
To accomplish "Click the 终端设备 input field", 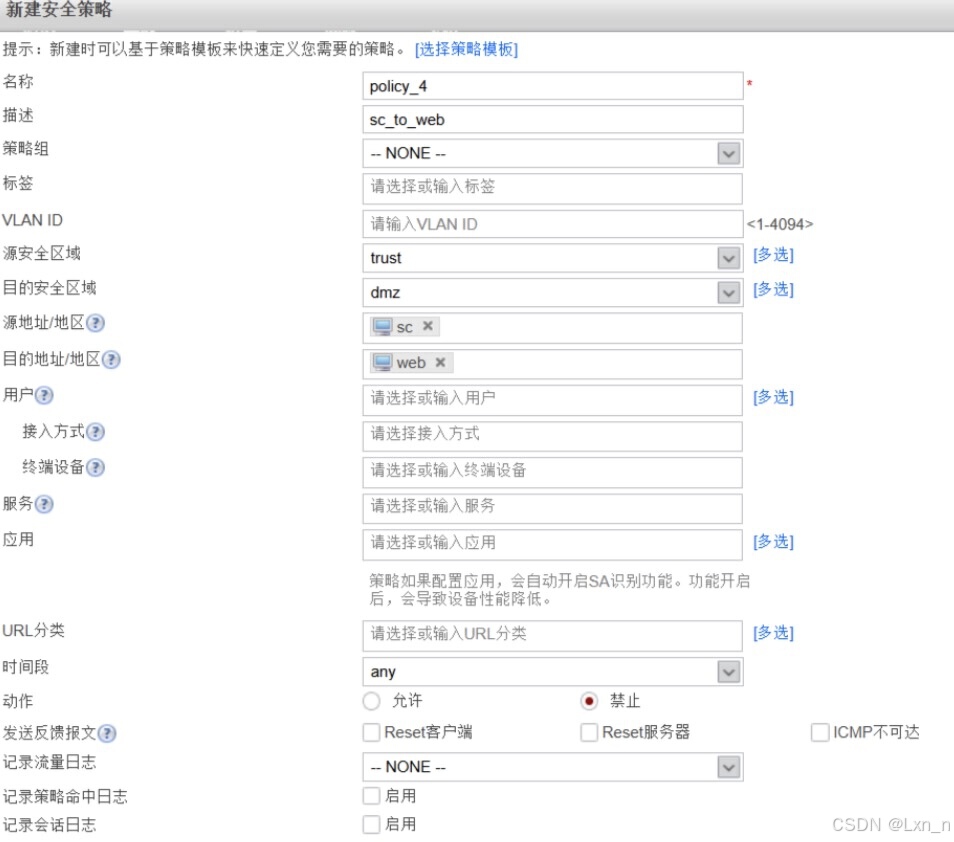I will pyautogui.click(x=552, y=472).
